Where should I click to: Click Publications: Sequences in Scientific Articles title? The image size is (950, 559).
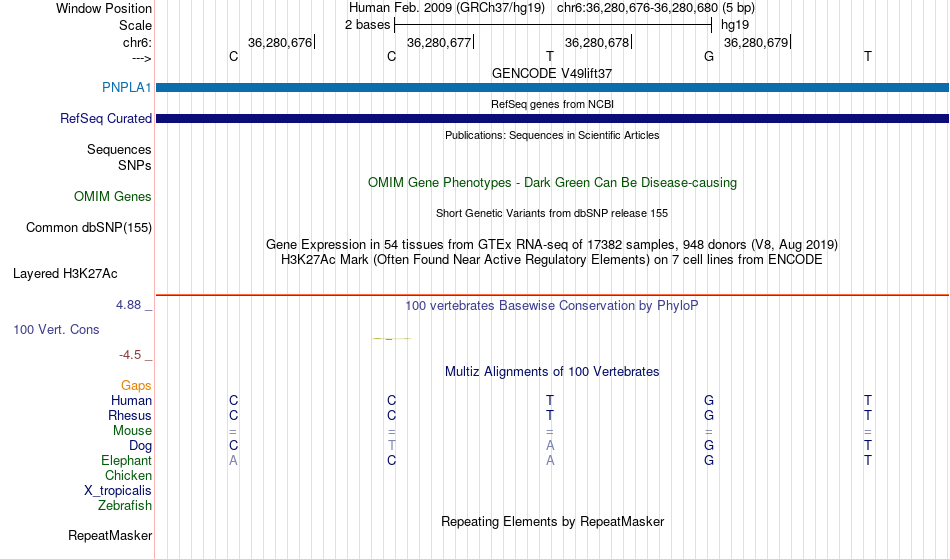point(552,135)
